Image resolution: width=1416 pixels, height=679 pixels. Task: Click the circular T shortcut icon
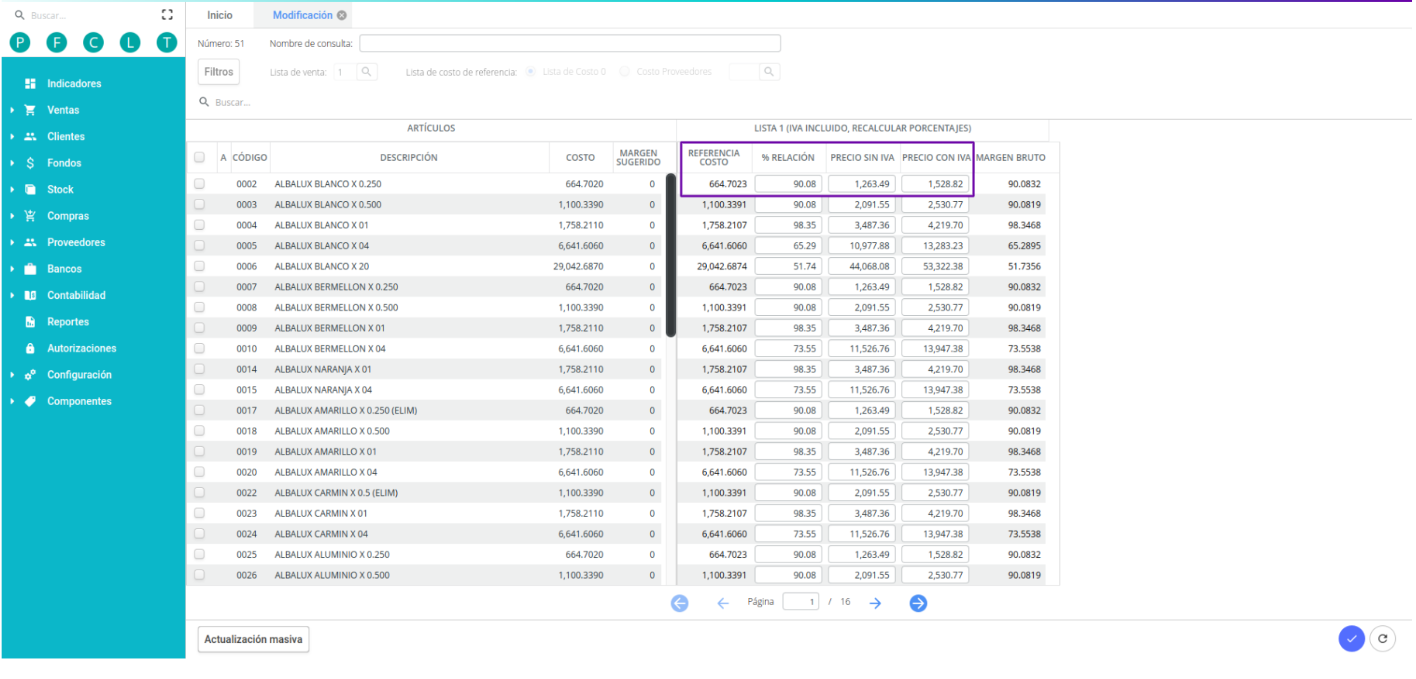(x=166, y=42)
